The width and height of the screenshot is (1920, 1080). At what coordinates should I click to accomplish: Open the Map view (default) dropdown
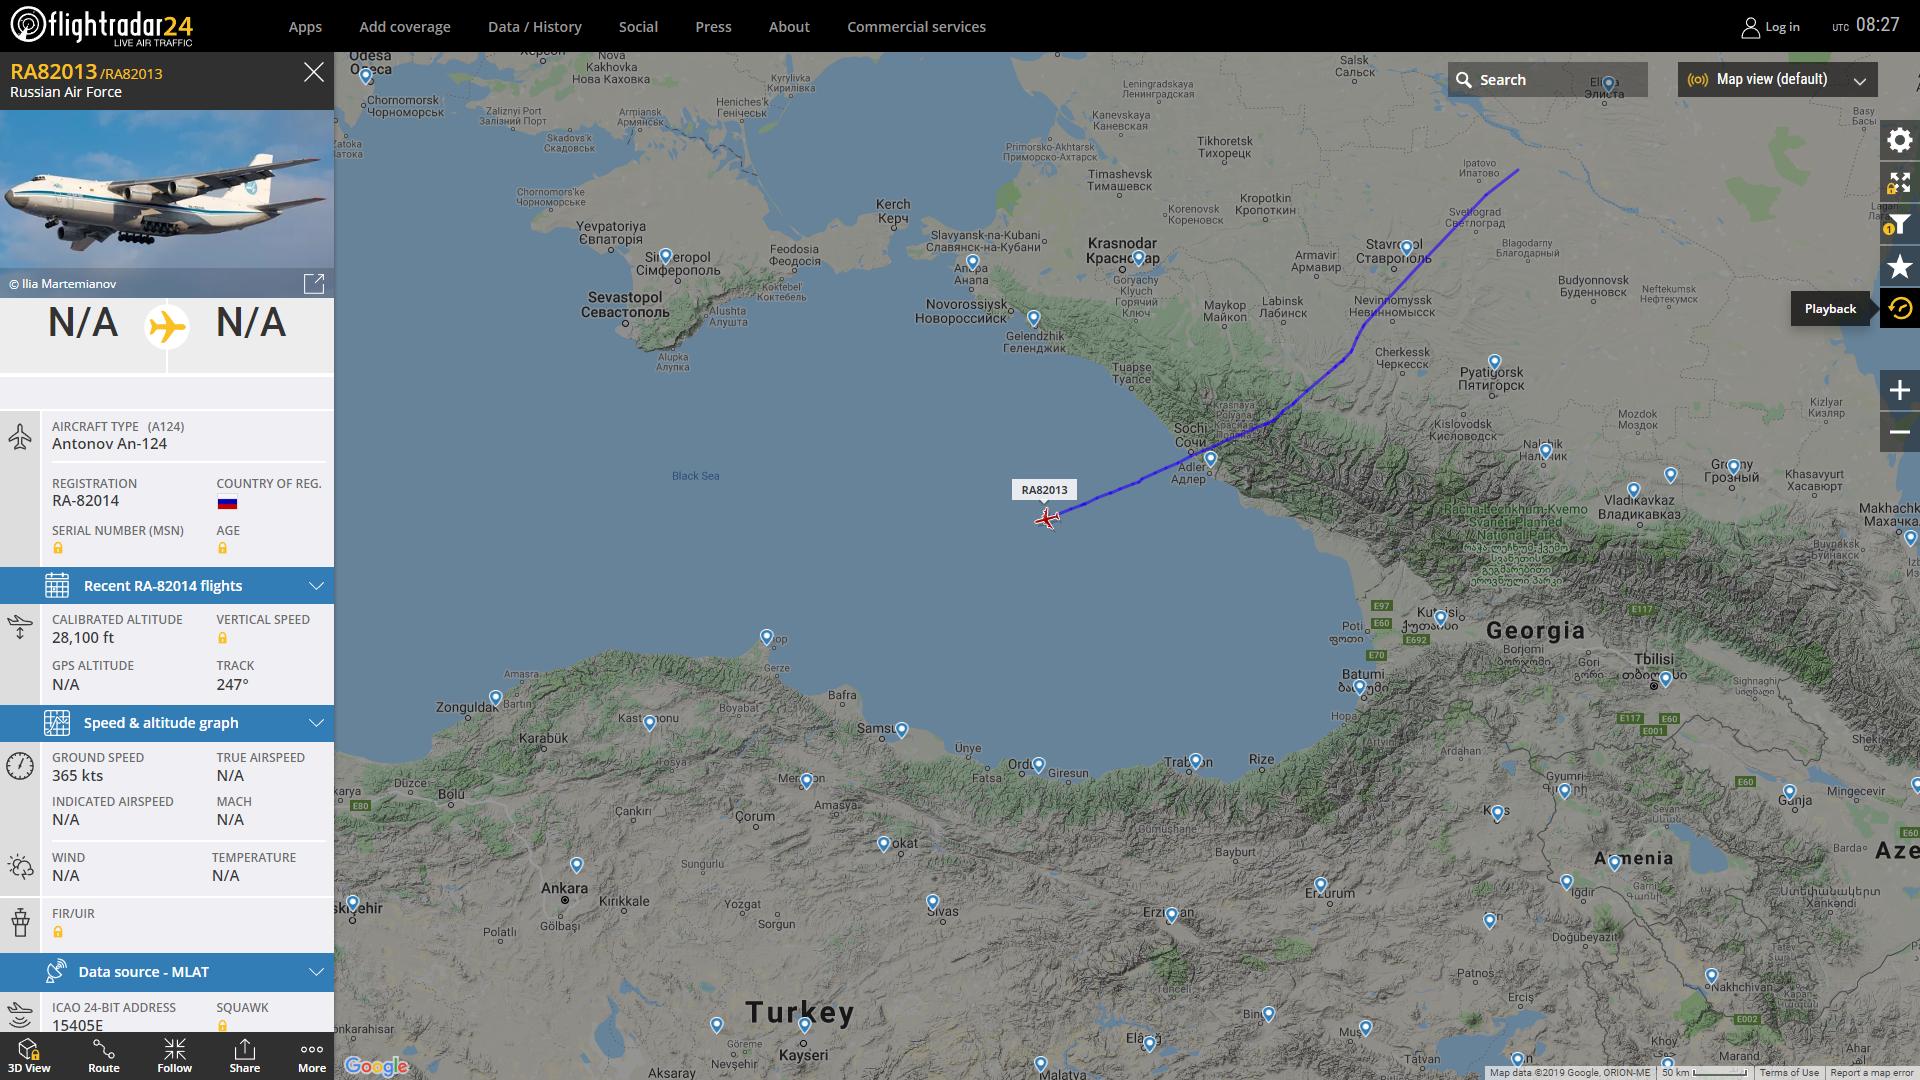coord(1777,80)
